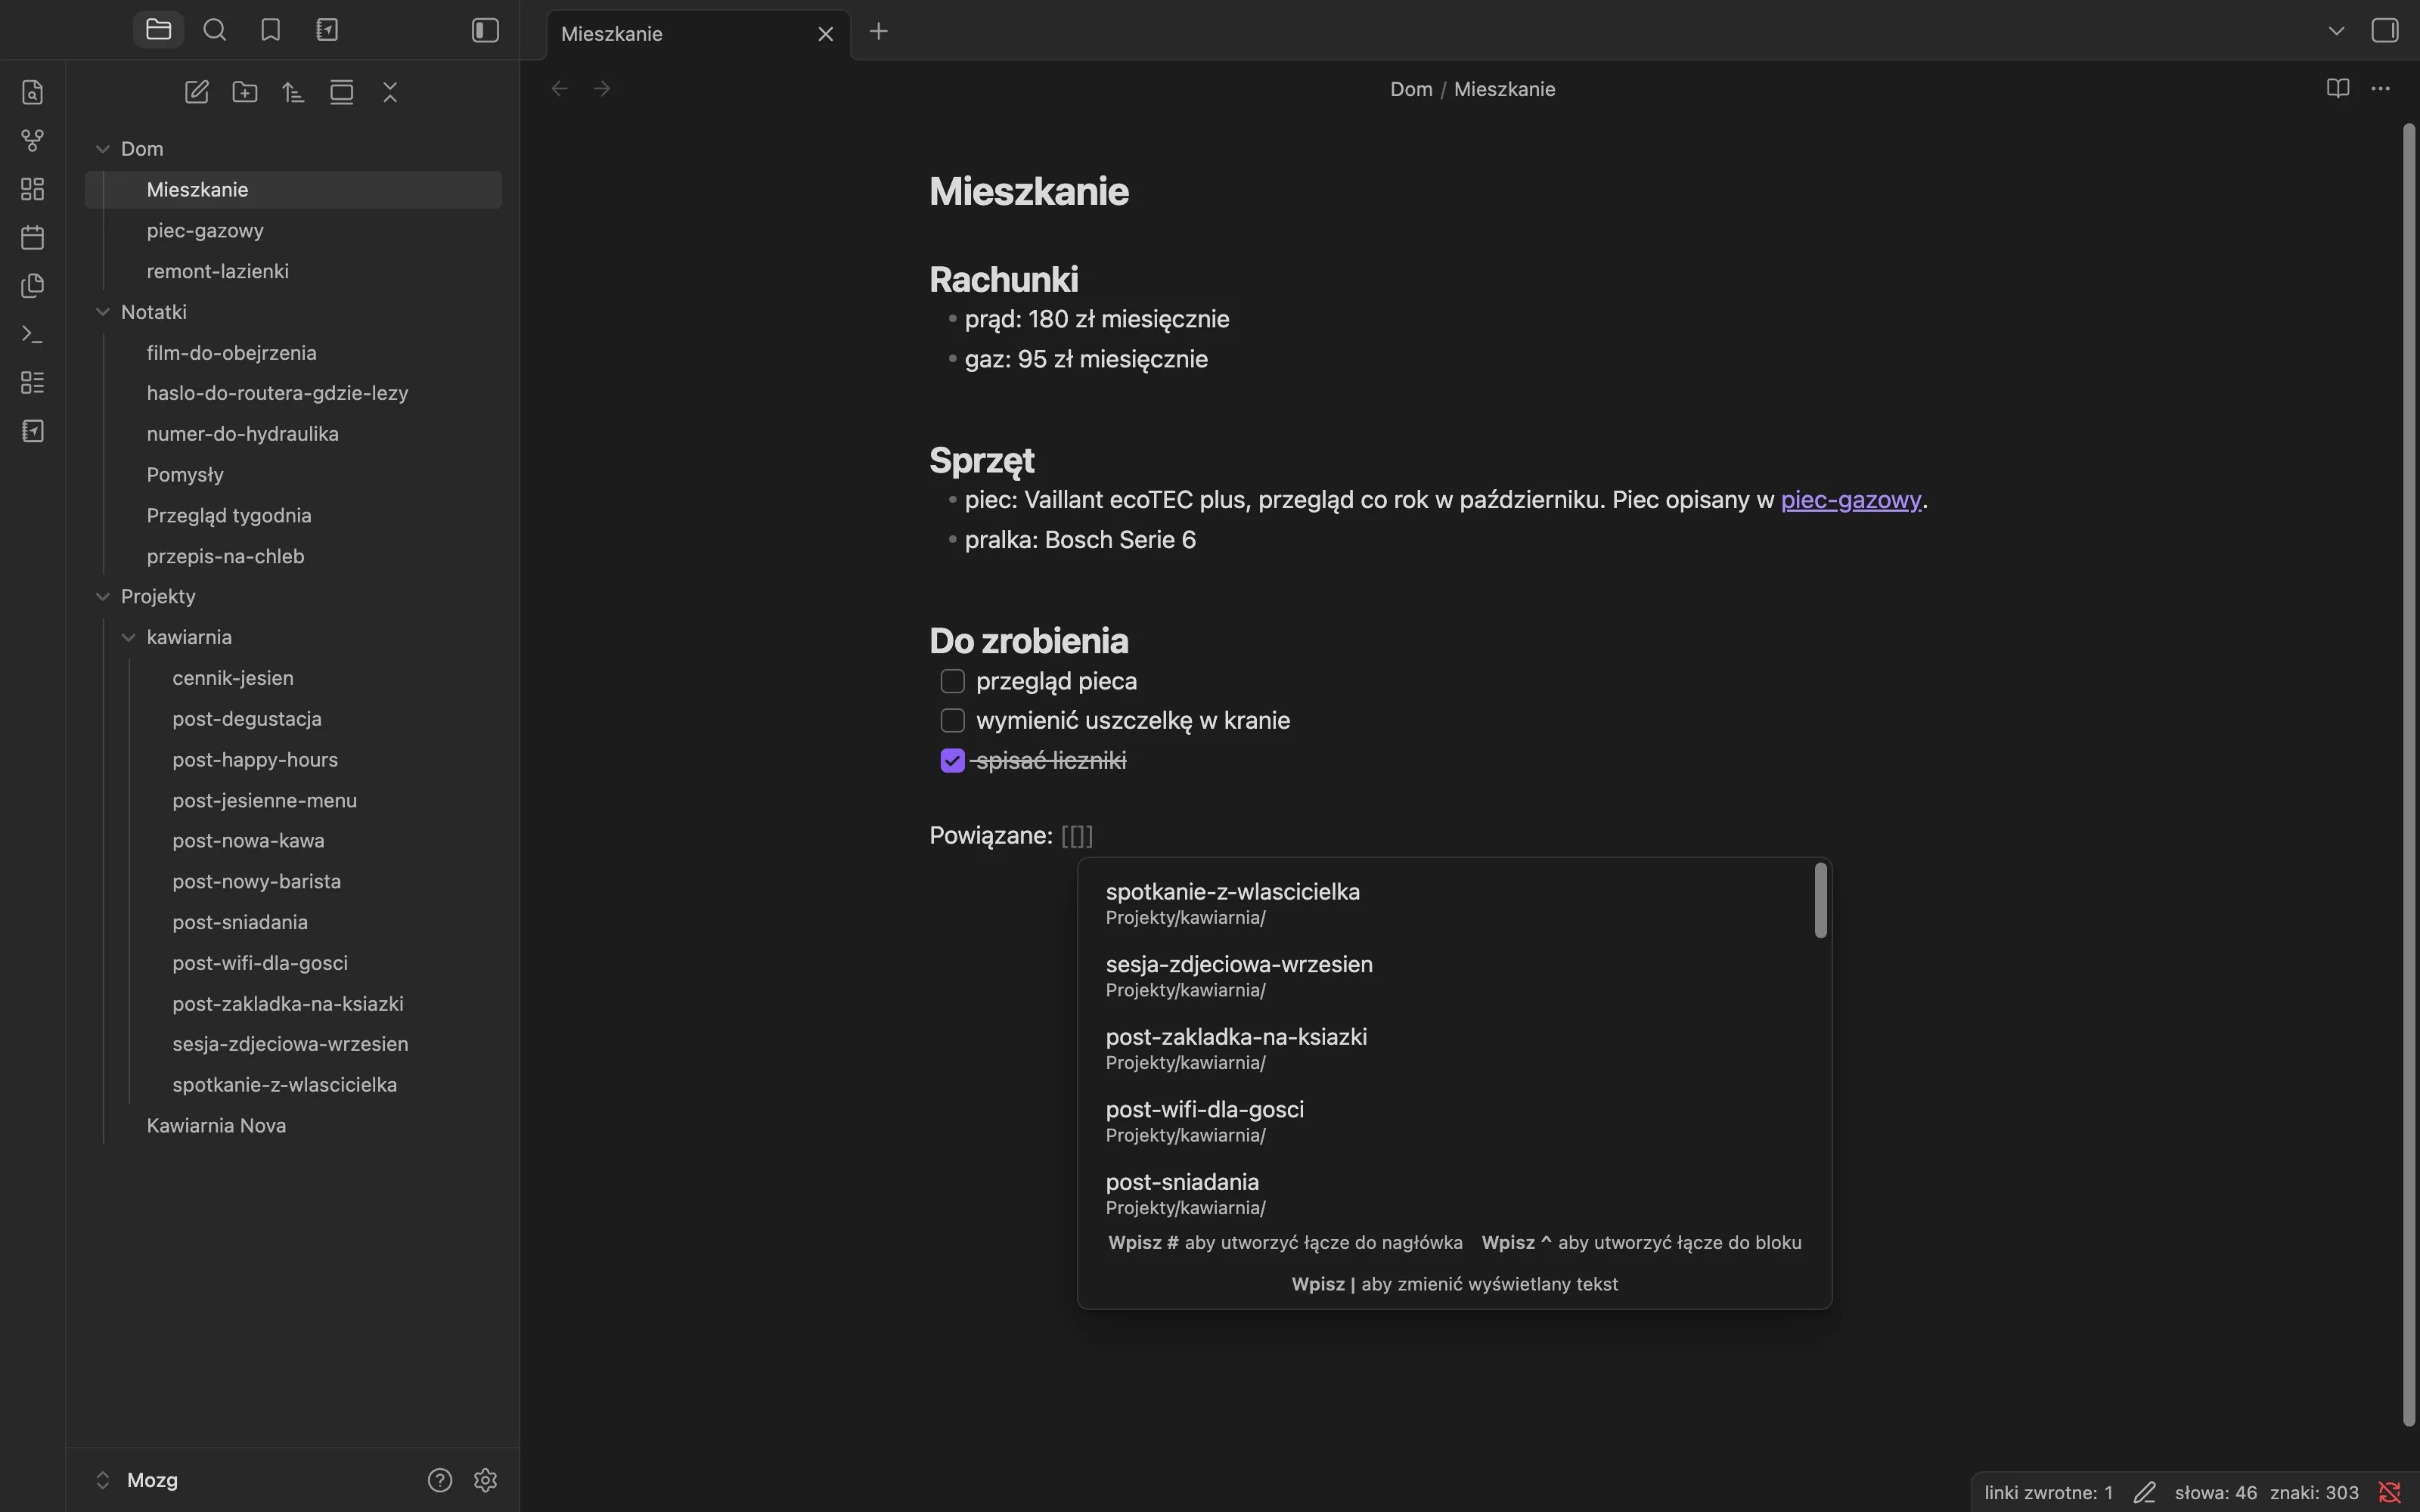2420x1512 pixels.
Task: Toggle the right sidebar
Action: pyautogui.click(x=2385, y=30)
